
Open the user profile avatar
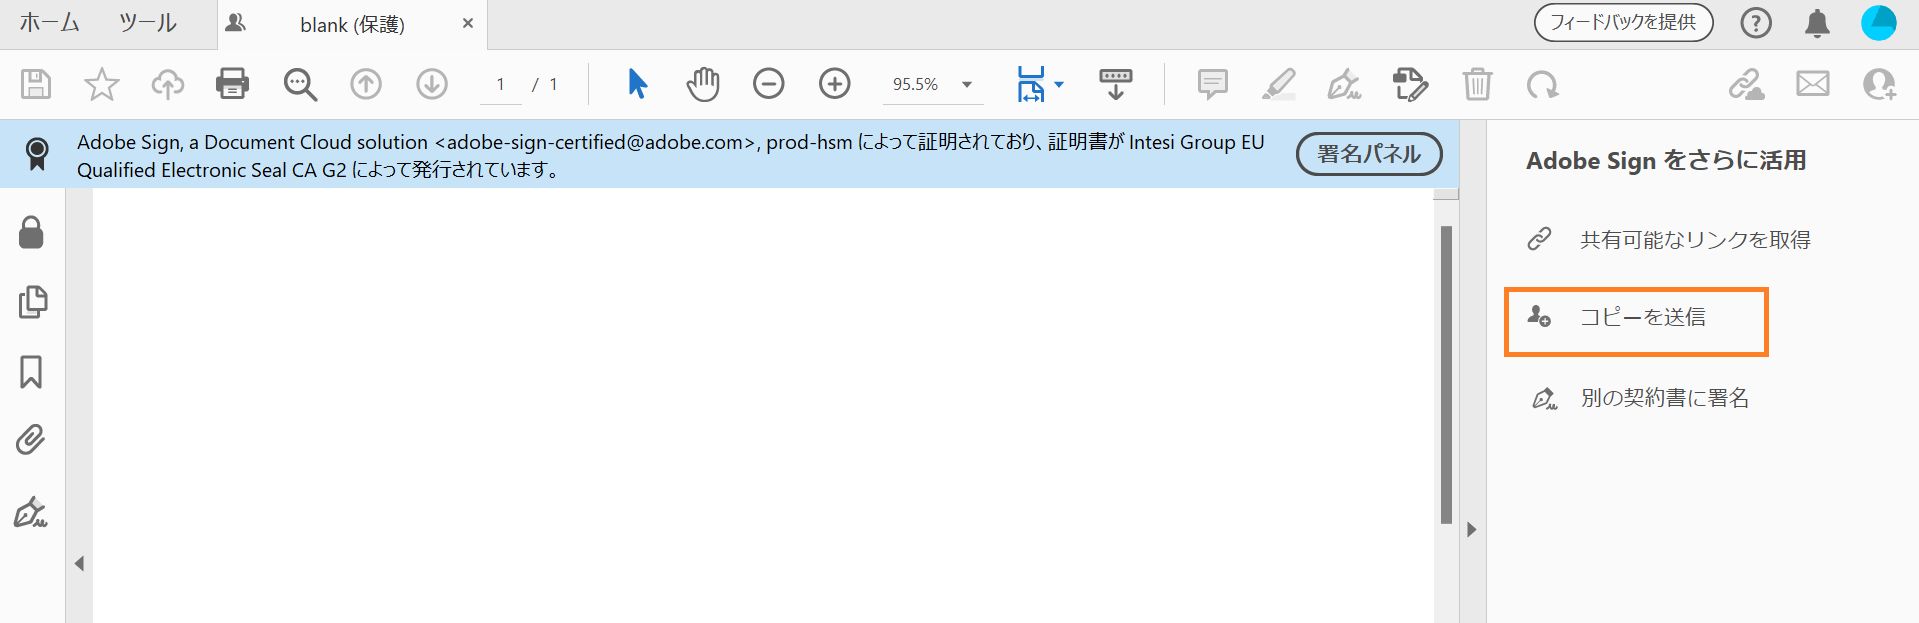click(1878, 23)
